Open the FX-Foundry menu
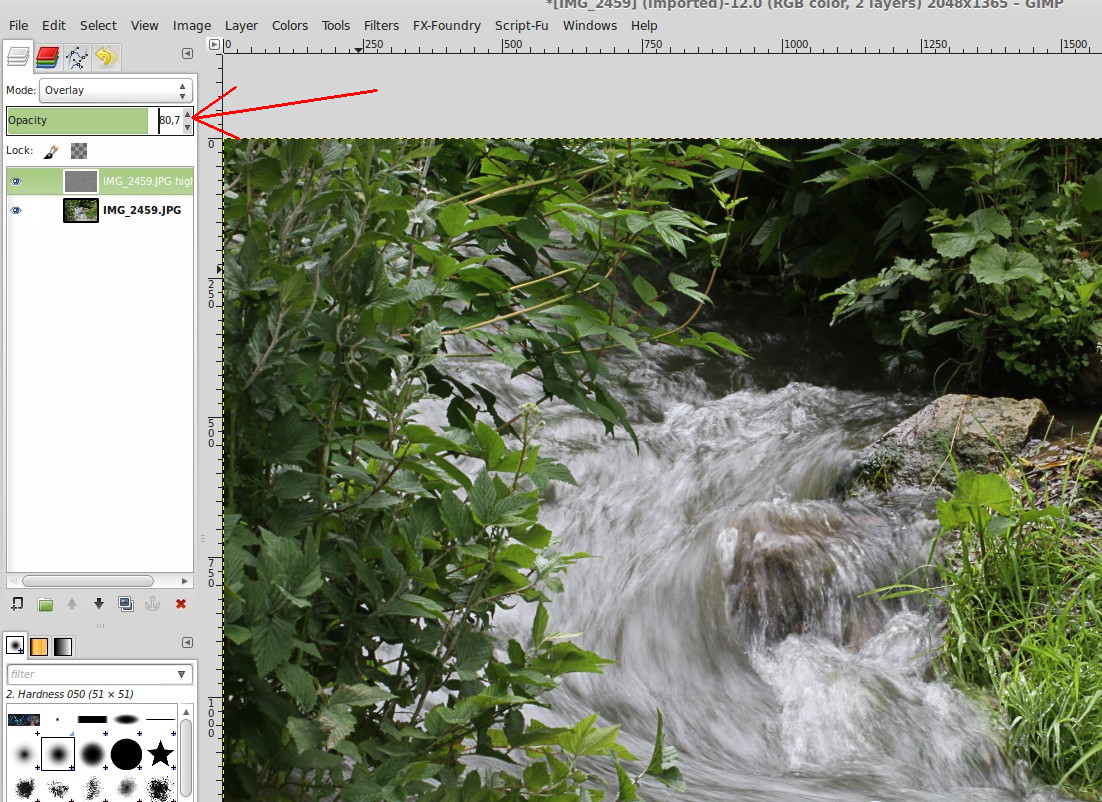The width and height of the screenshot is (1102, 802). pyautogui.click(x=446, y=25)
